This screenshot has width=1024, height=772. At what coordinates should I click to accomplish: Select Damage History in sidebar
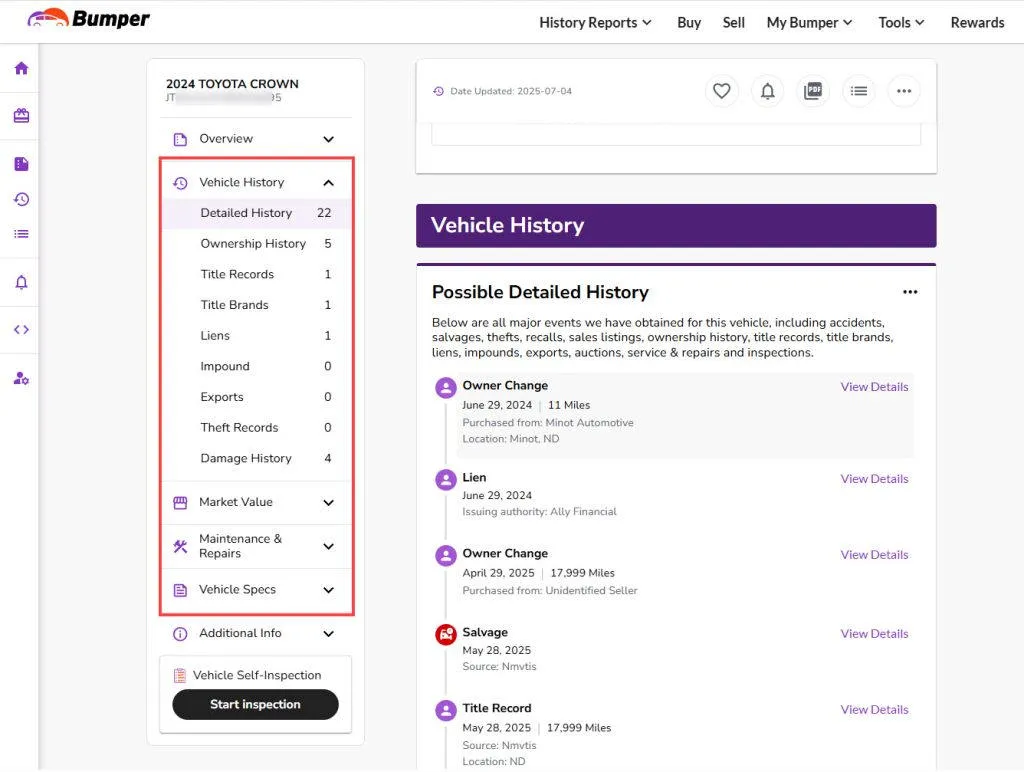click(256, 458)
